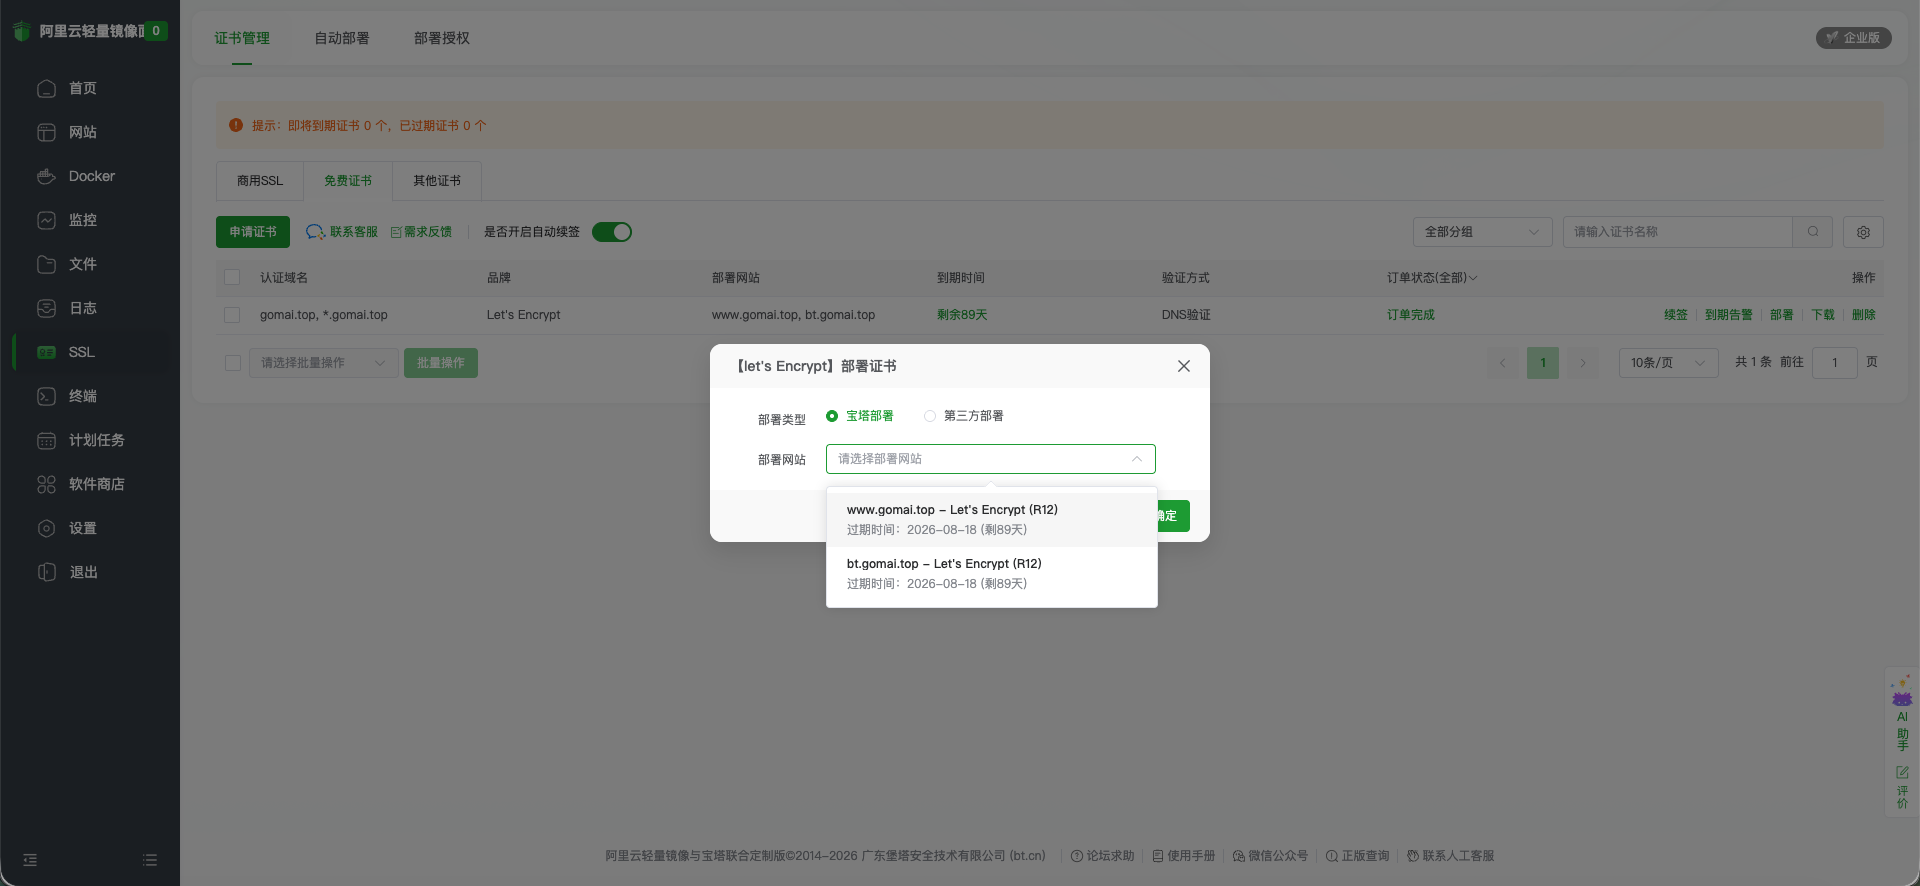Switch to 部署授权 tab
The image size is (1920, 886).
pos(442,38)
